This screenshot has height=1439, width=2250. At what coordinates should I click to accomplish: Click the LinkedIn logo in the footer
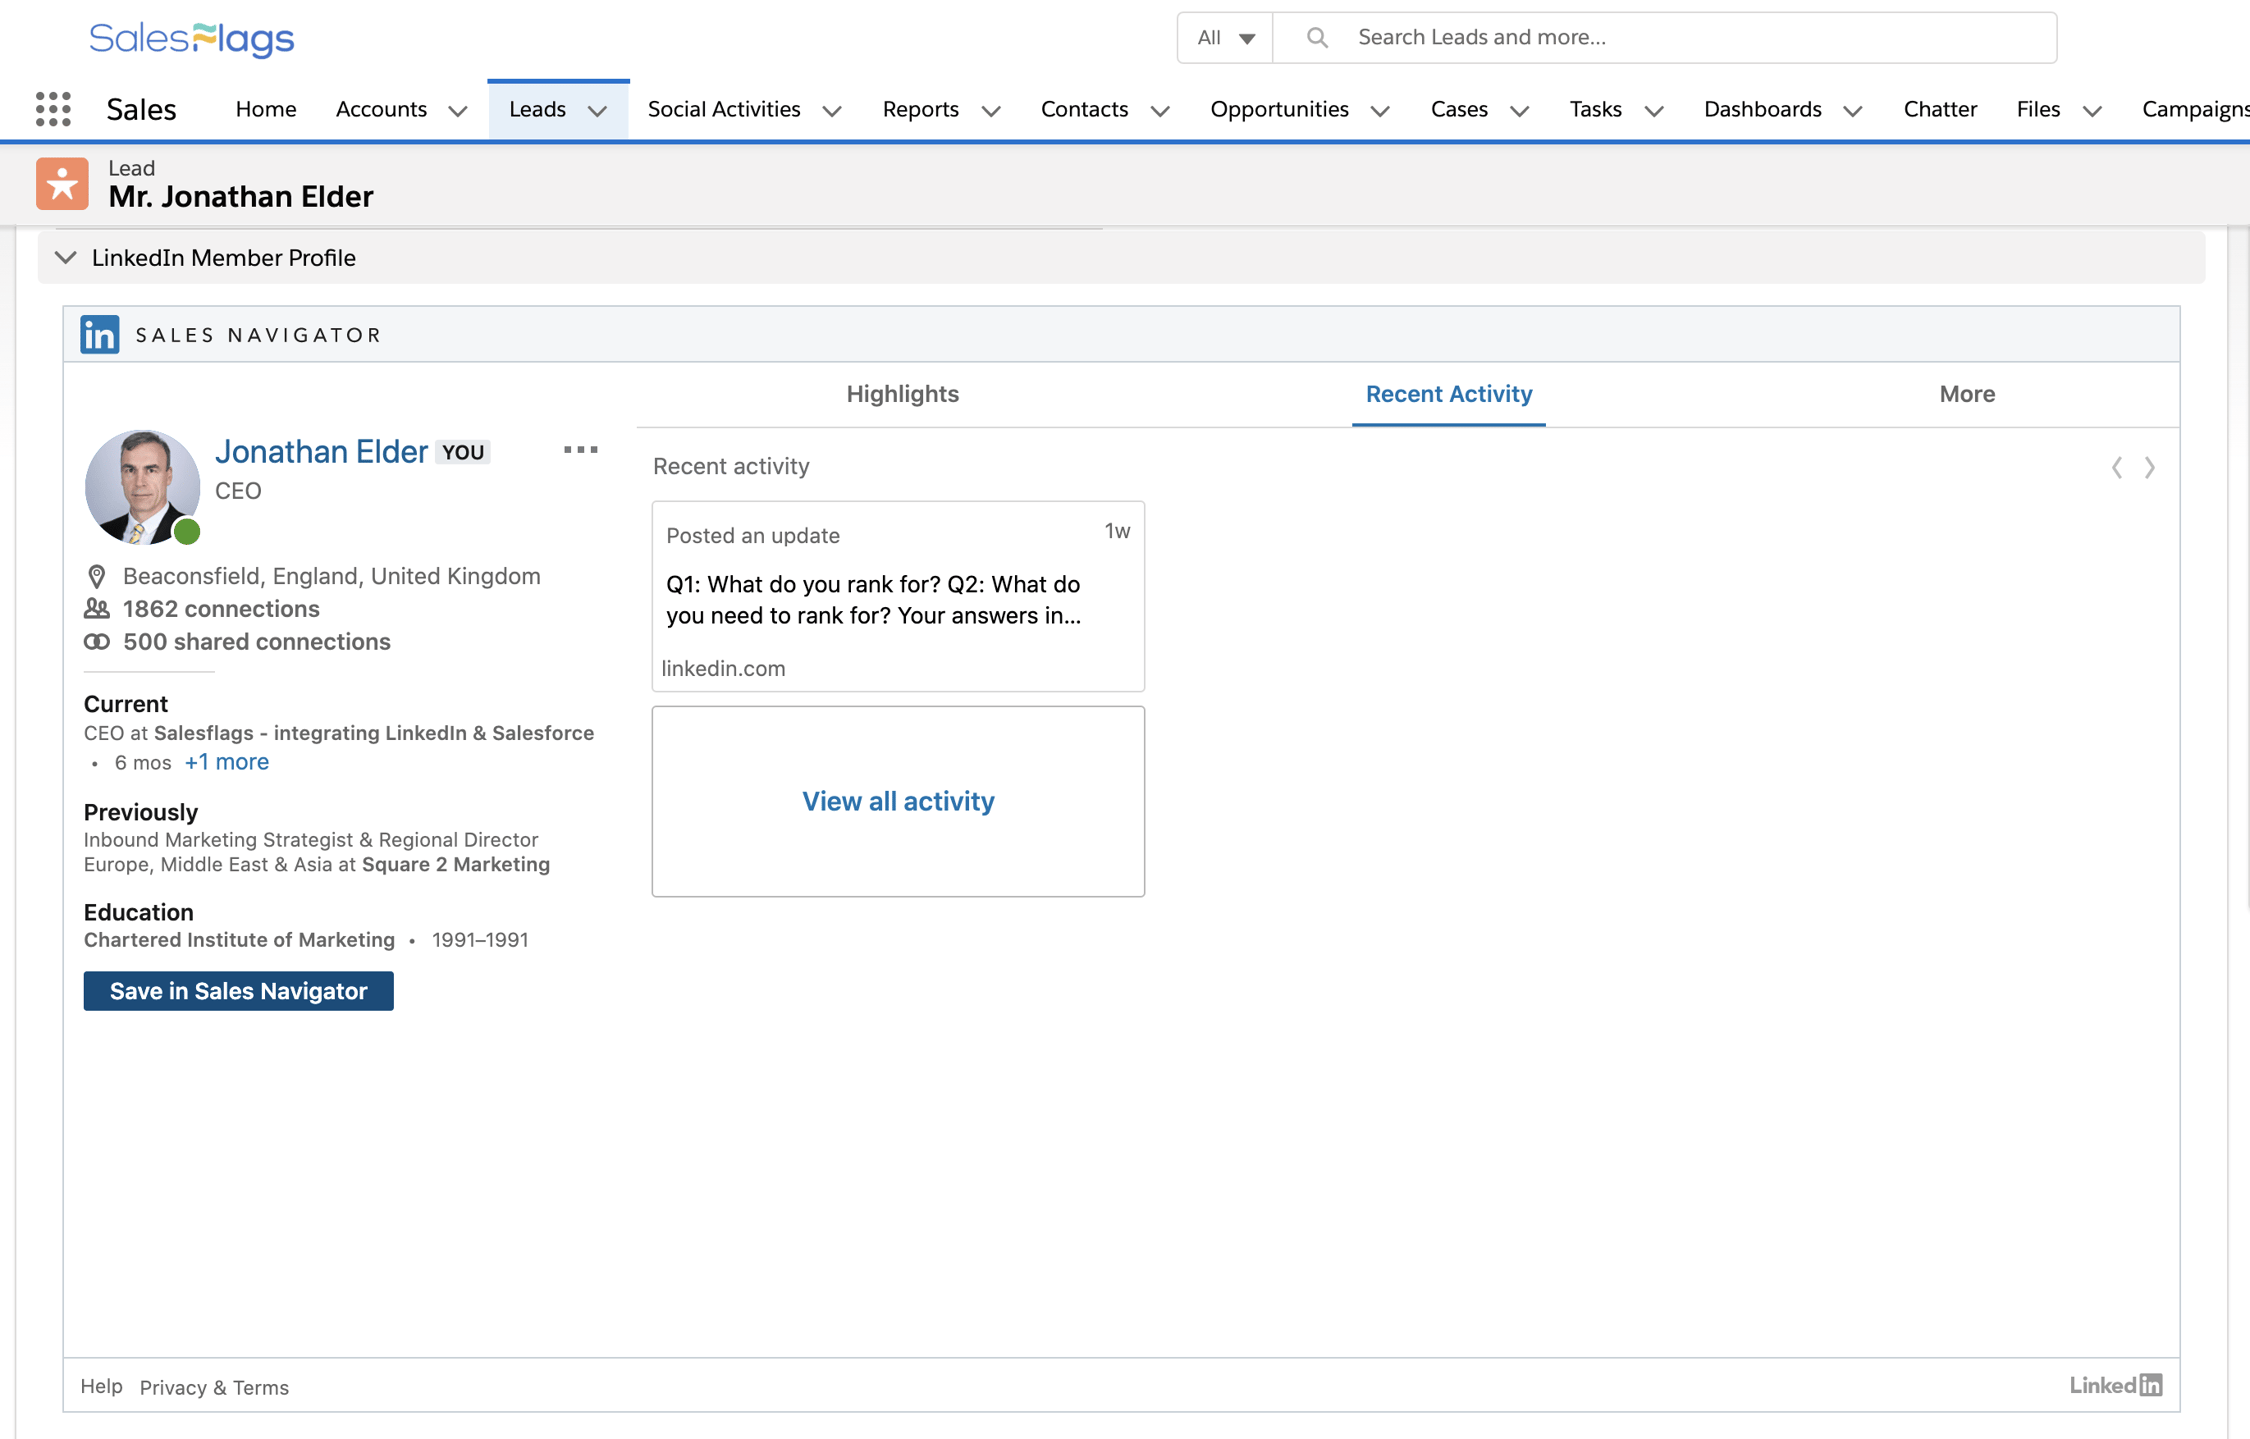2114,1385
